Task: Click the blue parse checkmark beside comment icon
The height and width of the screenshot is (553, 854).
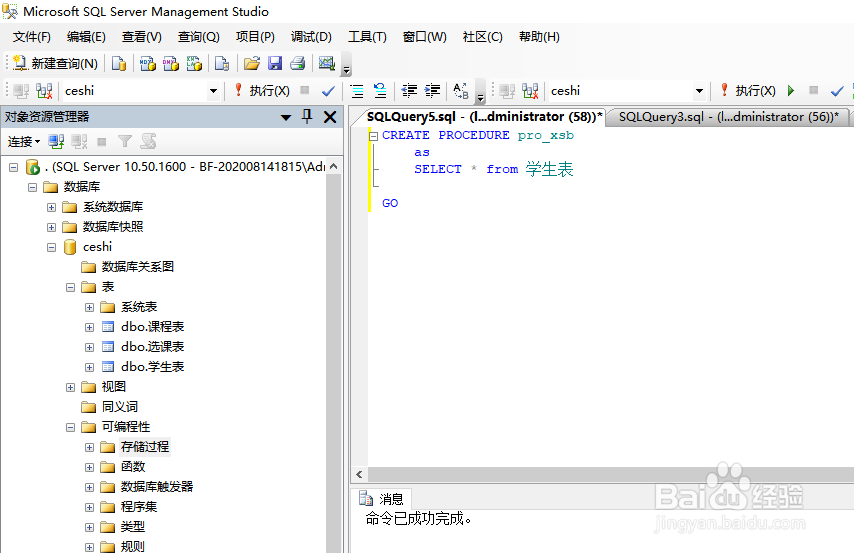Action: [328, 91]
